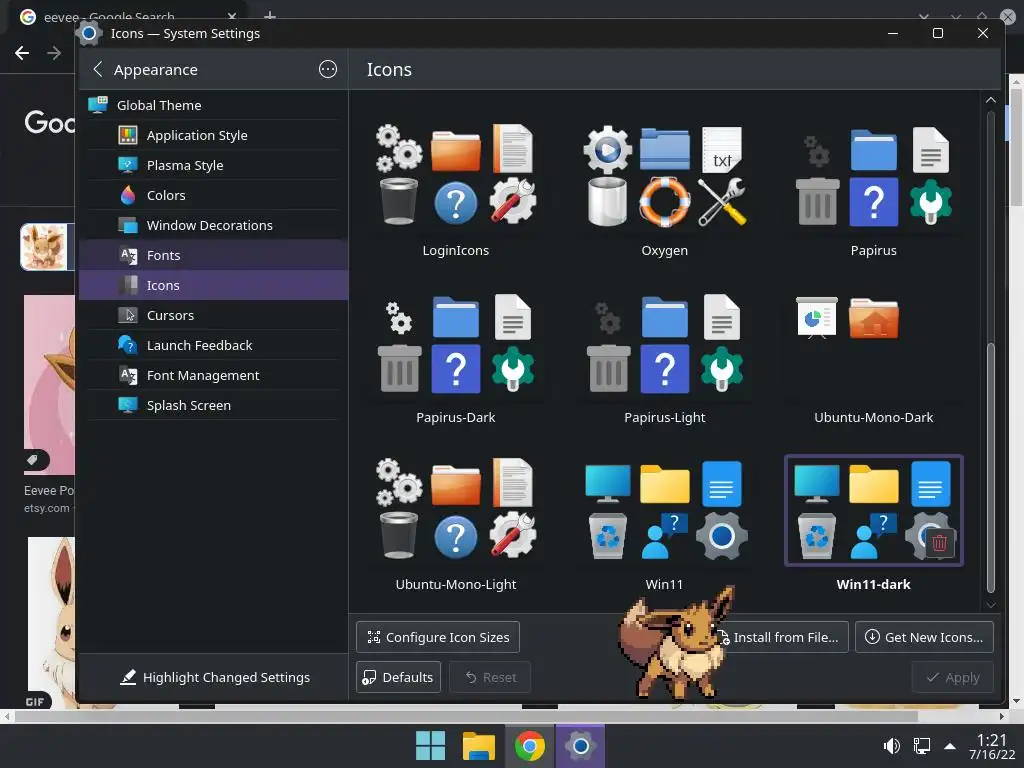Image resolution: width=1024 pixels, height=768 pixels.
Task: Toggle Highlight Changed Settings
Action: click(214, 677)
